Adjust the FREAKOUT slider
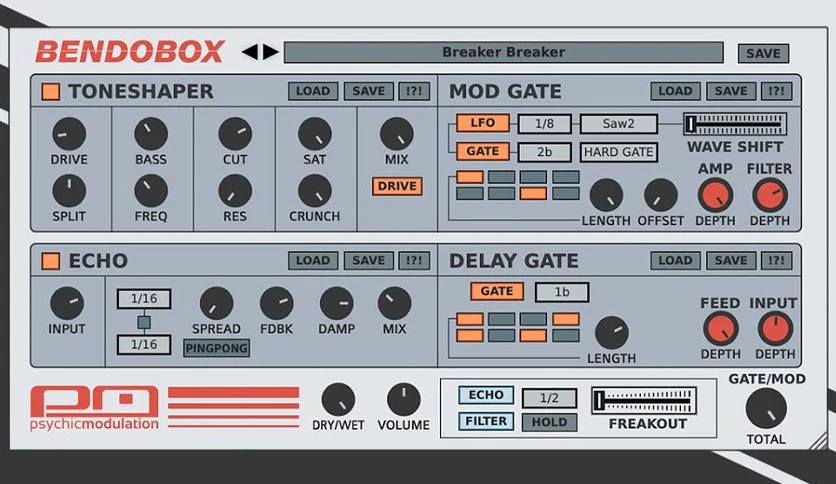This screenshot has width=836, height=484. coord(644,400)
